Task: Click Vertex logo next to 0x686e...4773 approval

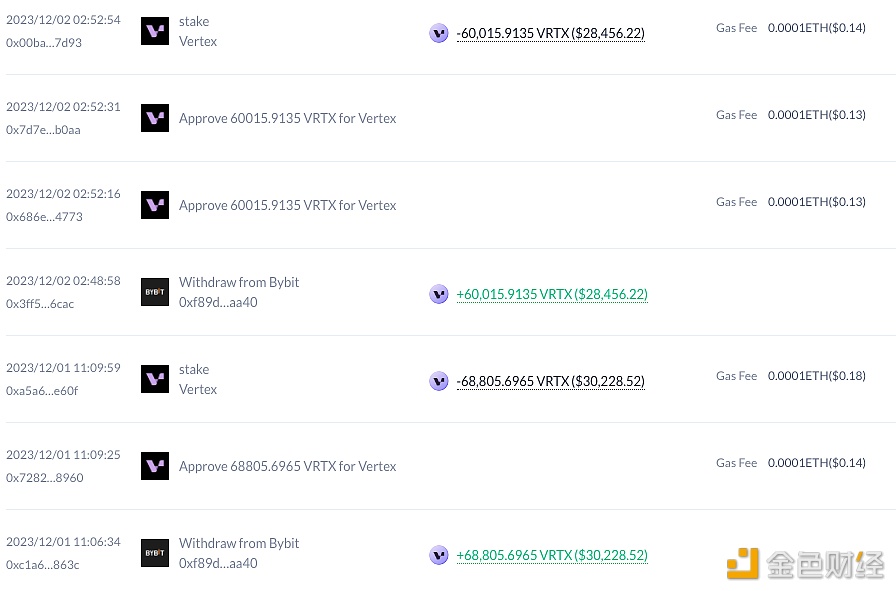Action: [155, 205]
